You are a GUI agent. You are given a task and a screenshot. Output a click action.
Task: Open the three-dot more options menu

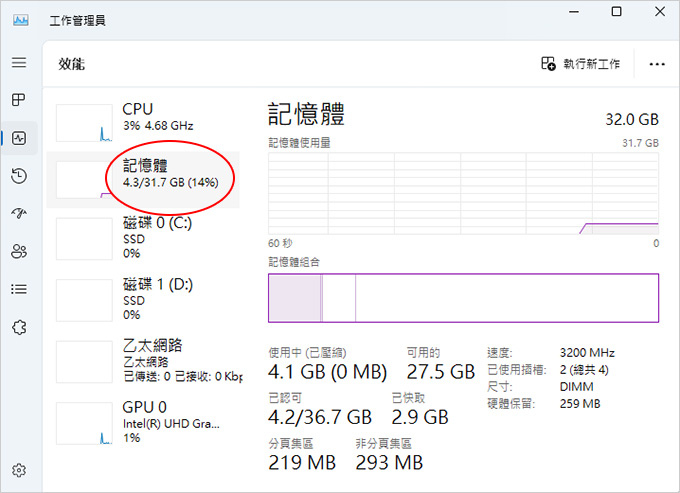click(x=657, y=64)
